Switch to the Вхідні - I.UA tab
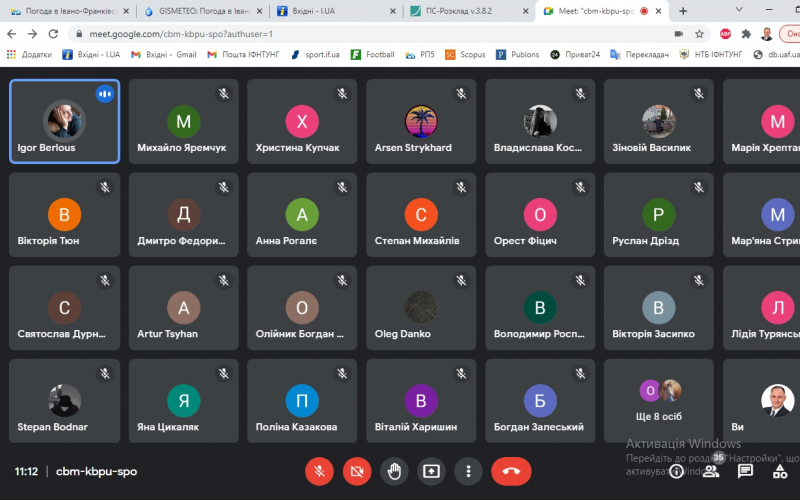800x500 pixels. pos(336,11)
